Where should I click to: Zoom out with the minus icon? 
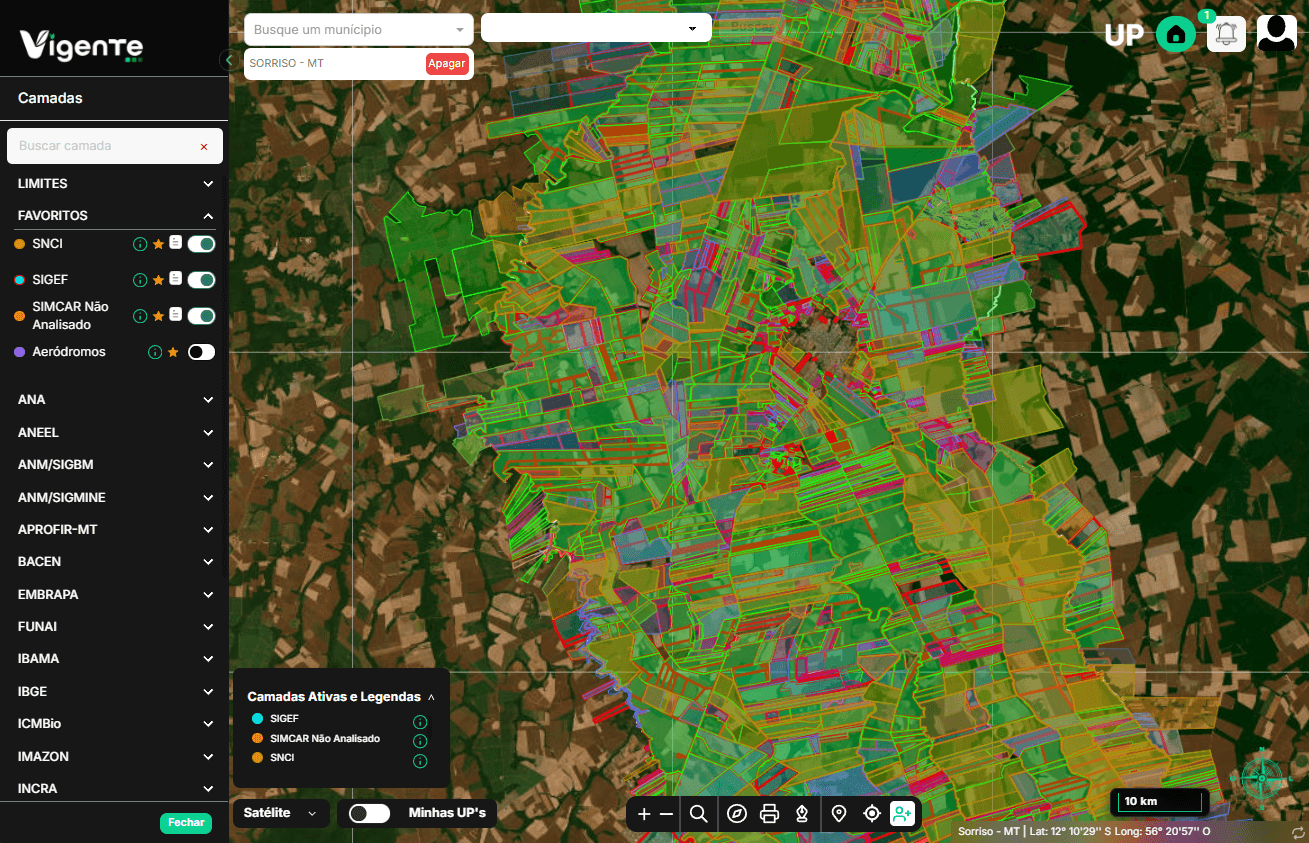click(667, 814)
